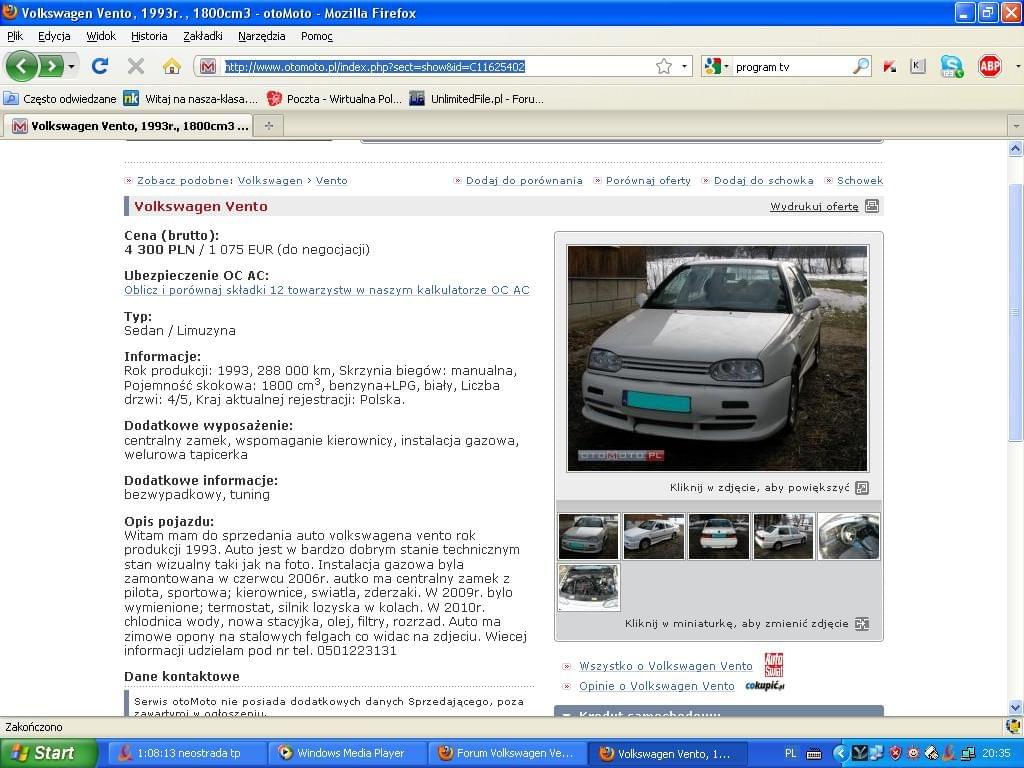Click the red shield security tray icon
This screenshot has width=1024, height=768.
(895, 754)
